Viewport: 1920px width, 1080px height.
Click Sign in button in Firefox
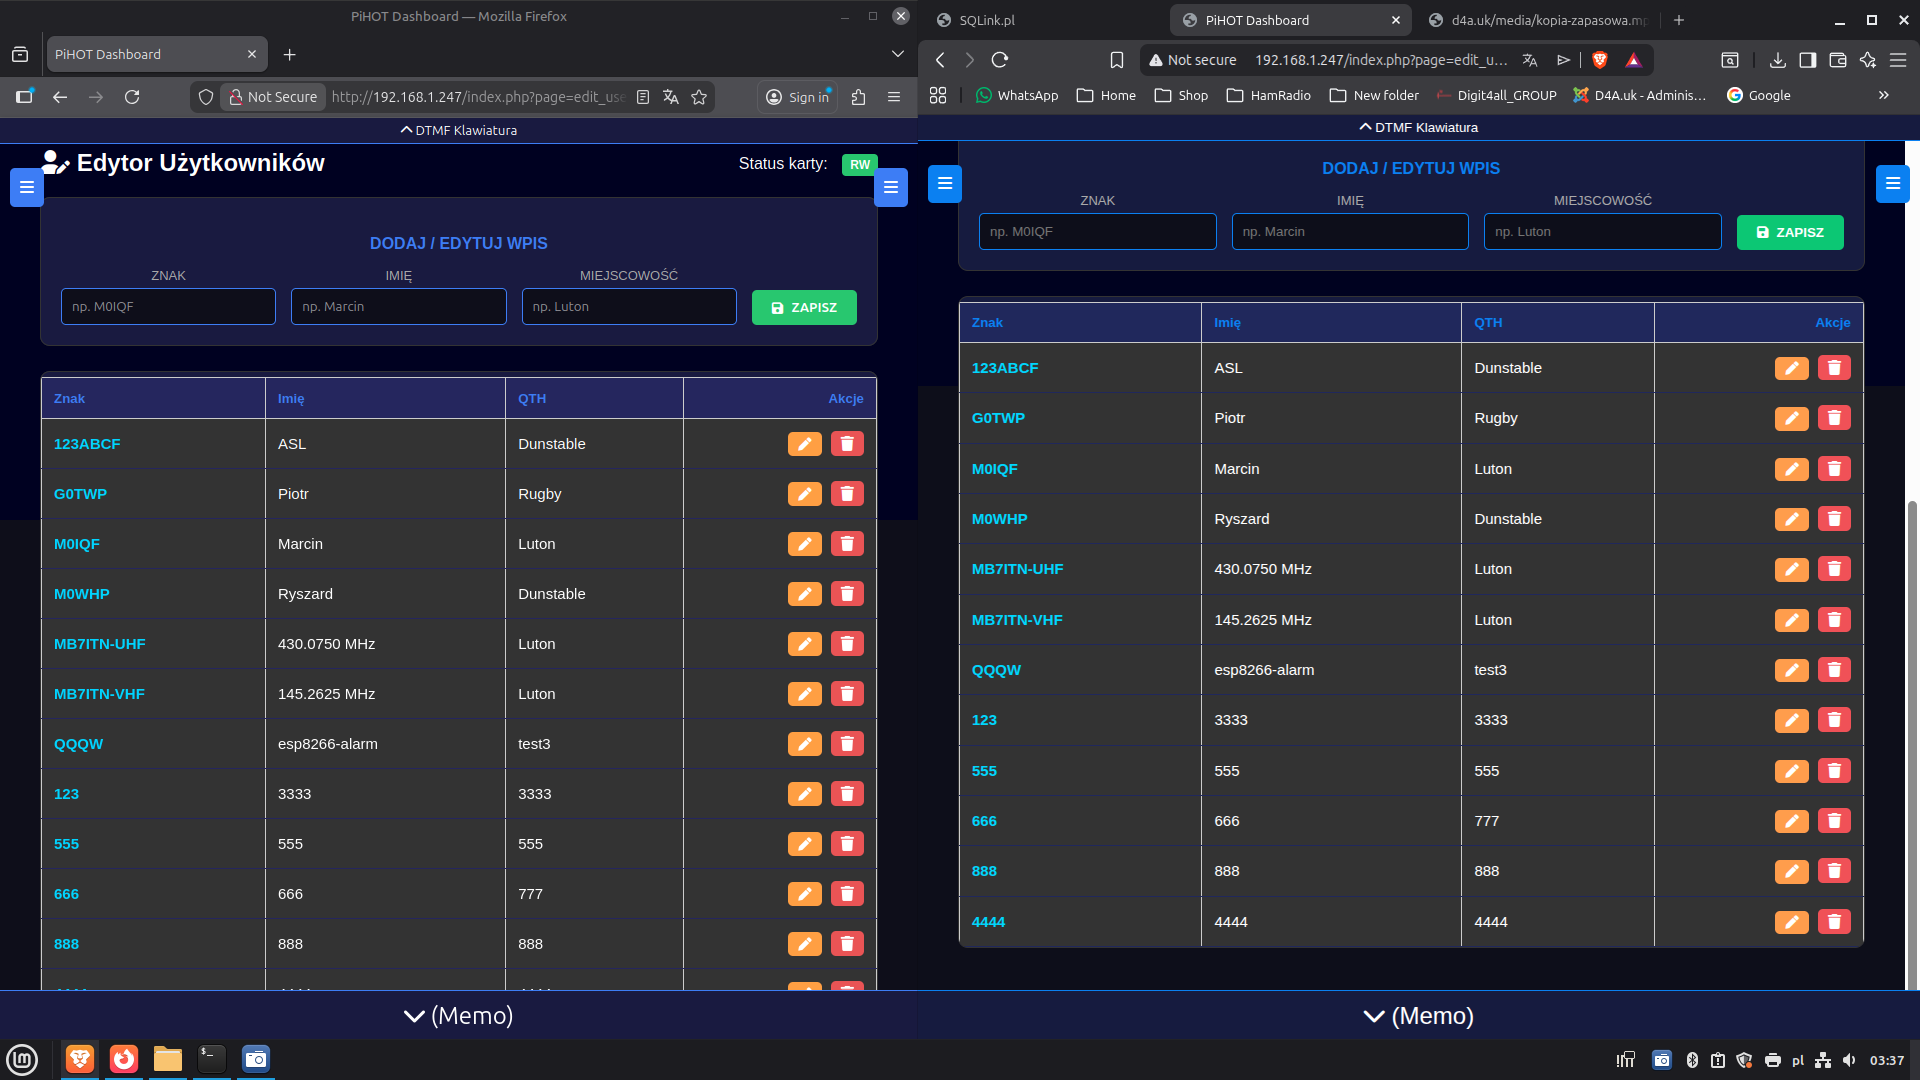coord(798,97)
